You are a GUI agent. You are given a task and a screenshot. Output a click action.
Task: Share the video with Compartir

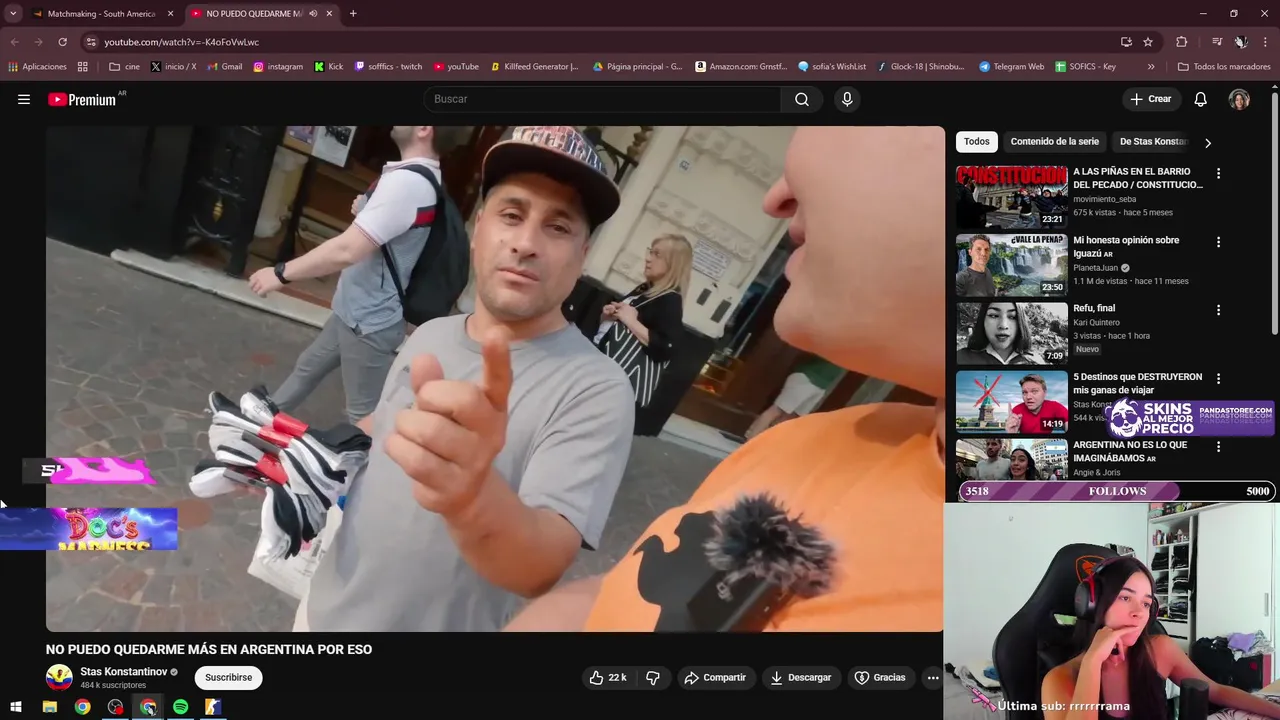point(715,678)
